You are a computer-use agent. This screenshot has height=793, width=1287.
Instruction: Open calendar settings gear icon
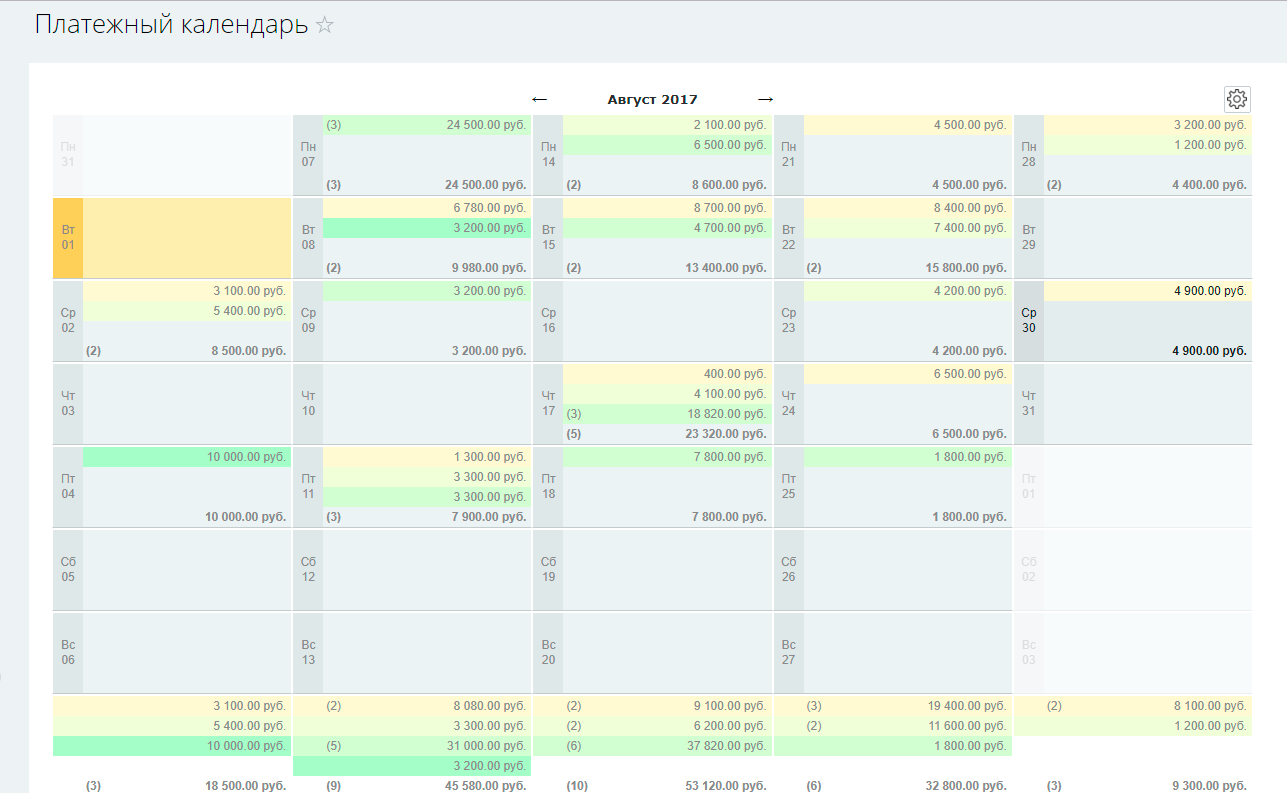[x=1237, y=99]
